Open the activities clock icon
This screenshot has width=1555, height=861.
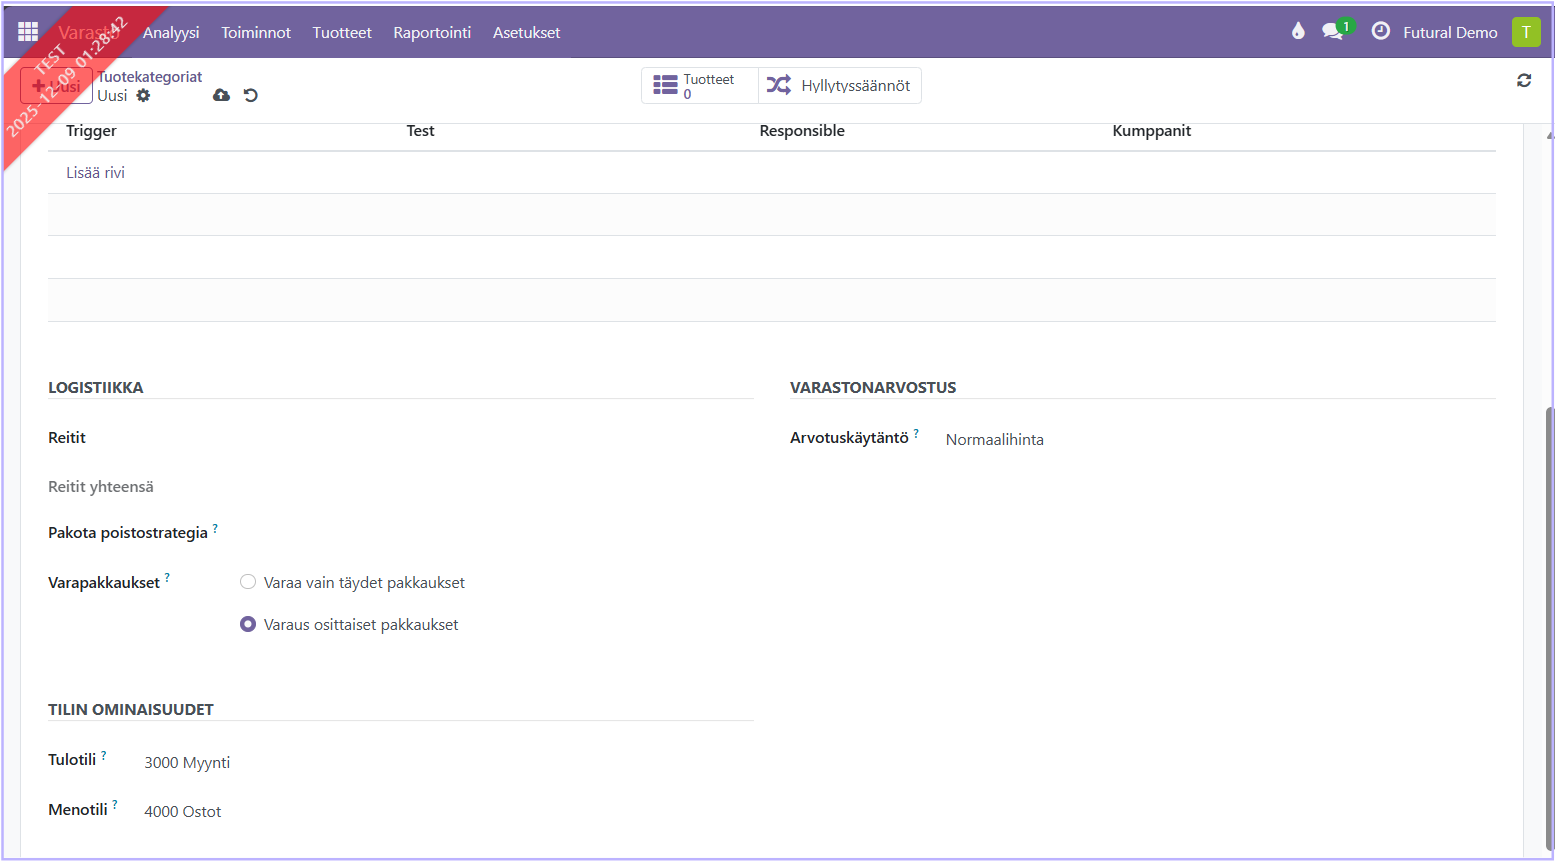click(x=1380, y=32)
